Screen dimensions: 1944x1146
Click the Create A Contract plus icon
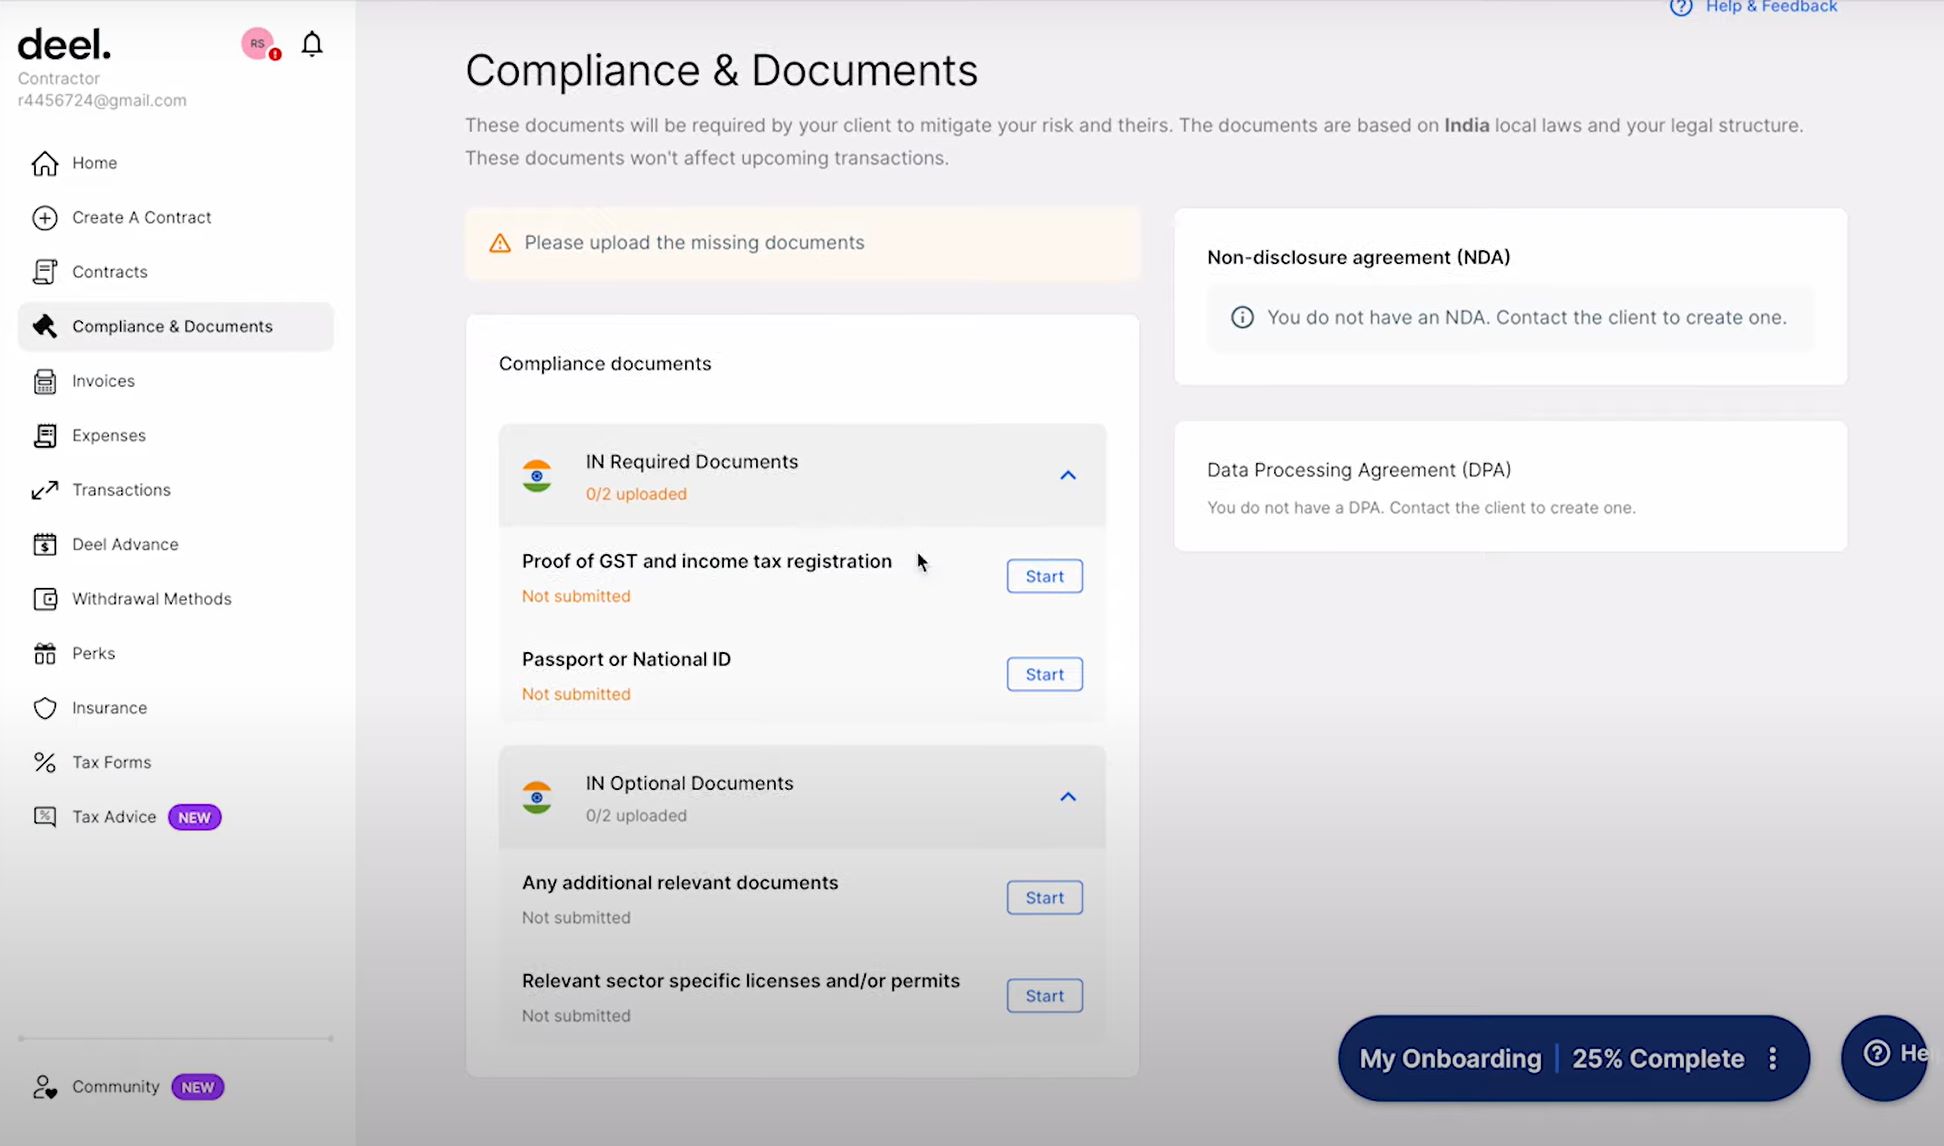[x=44, y=217]
